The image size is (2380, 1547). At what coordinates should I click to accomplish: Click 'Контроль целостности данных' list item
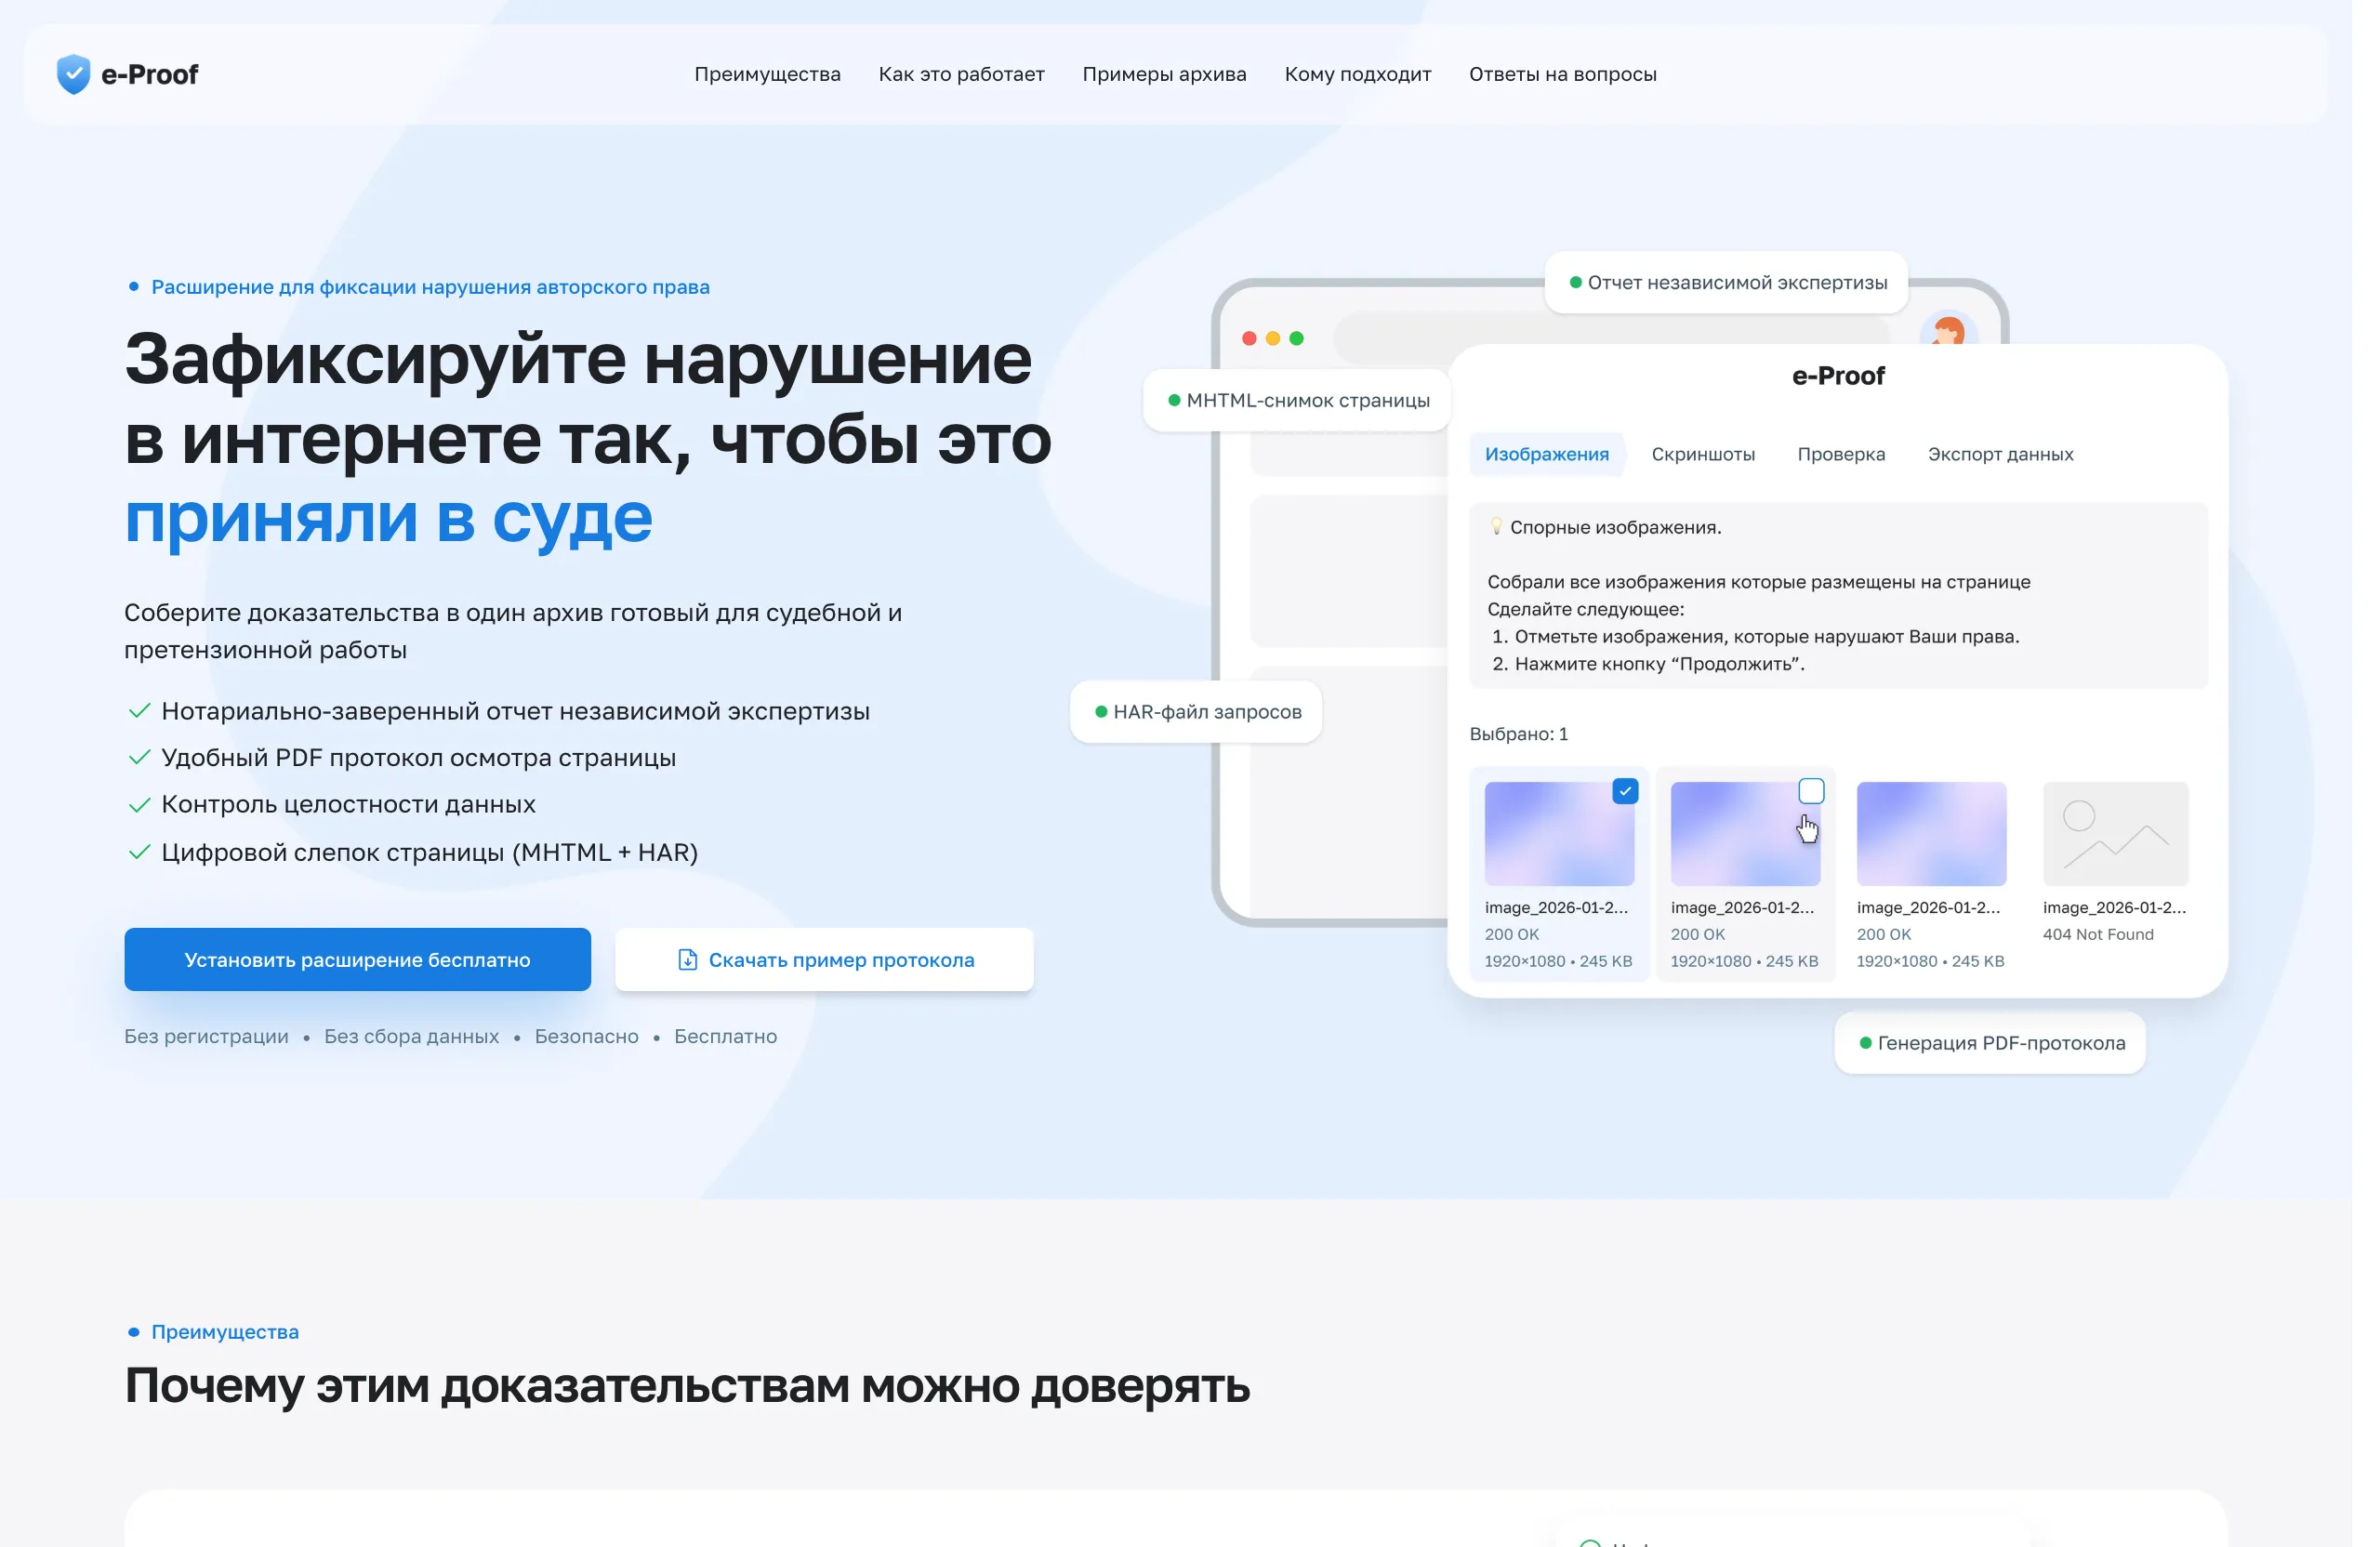[x=348, y=804]
